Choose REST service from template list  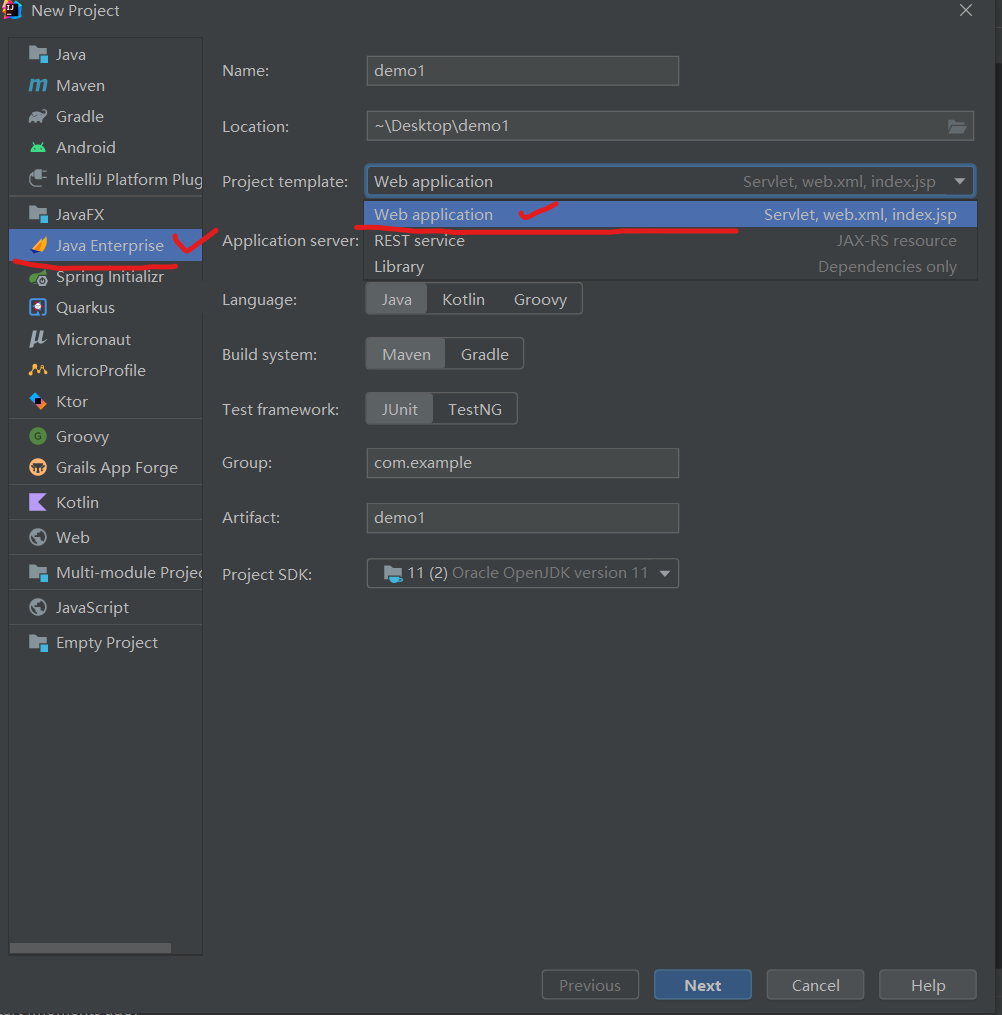[670, 241]
